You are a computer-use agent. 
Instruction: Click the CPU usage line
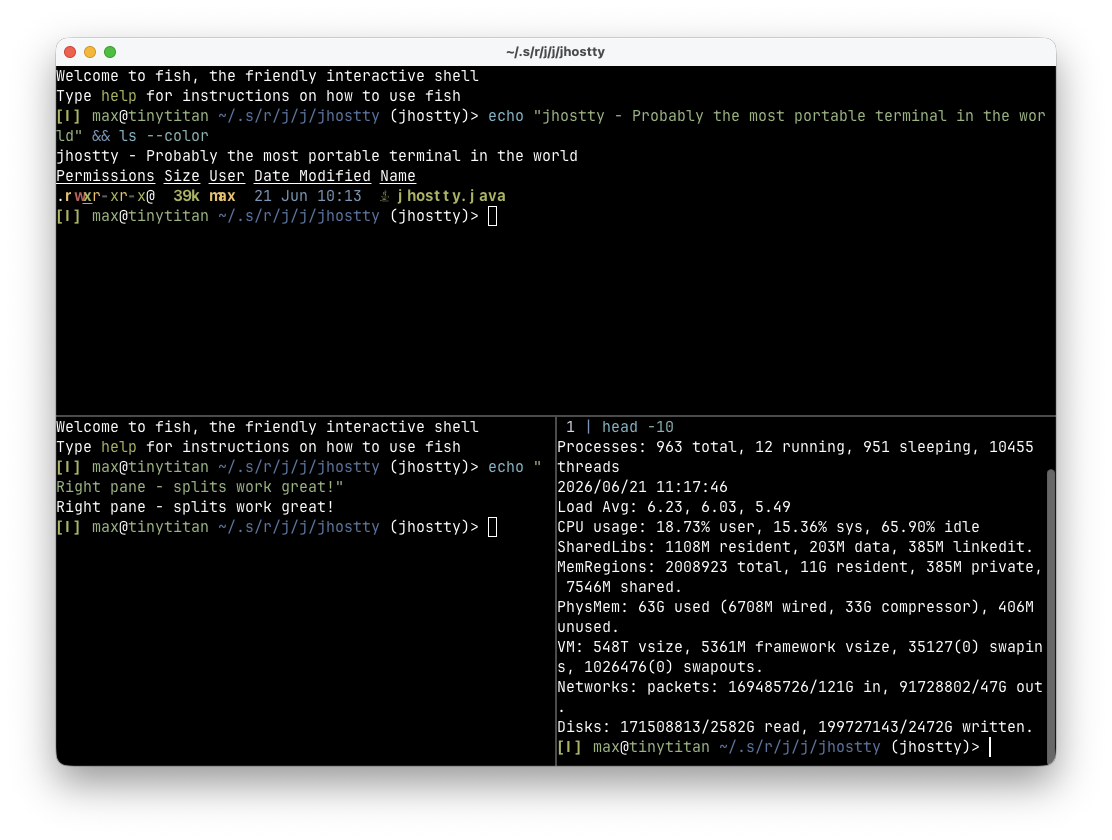point(768,527)
